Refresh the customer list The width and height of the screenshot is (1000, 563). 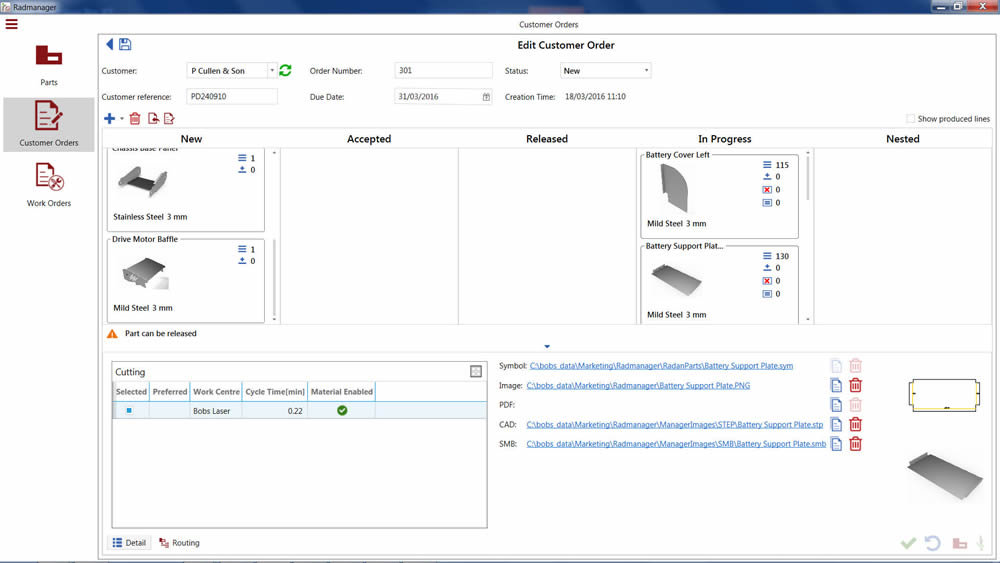click(x=285, y=71)
